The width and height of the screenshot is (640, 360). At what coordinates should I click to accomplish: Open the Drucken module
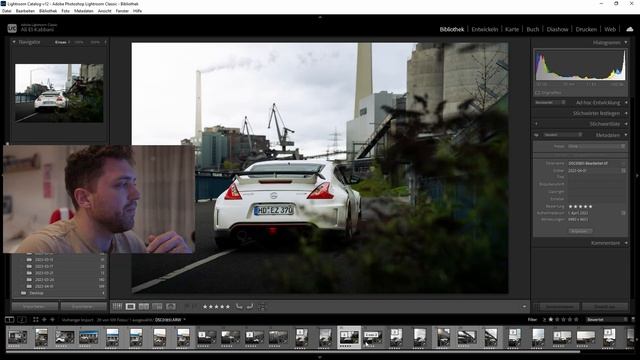tap(586, 29)
